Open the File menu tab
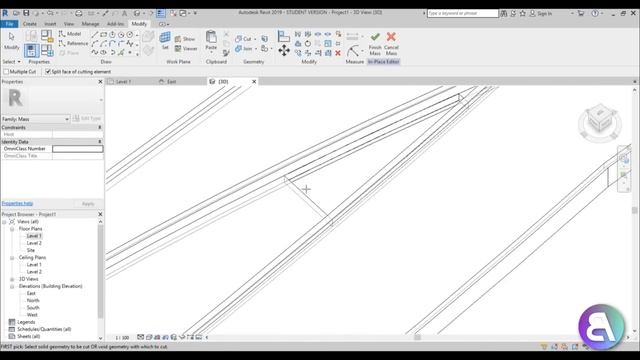Image resolution: width=640 pixels, height=360 pixels. (9, 24)
